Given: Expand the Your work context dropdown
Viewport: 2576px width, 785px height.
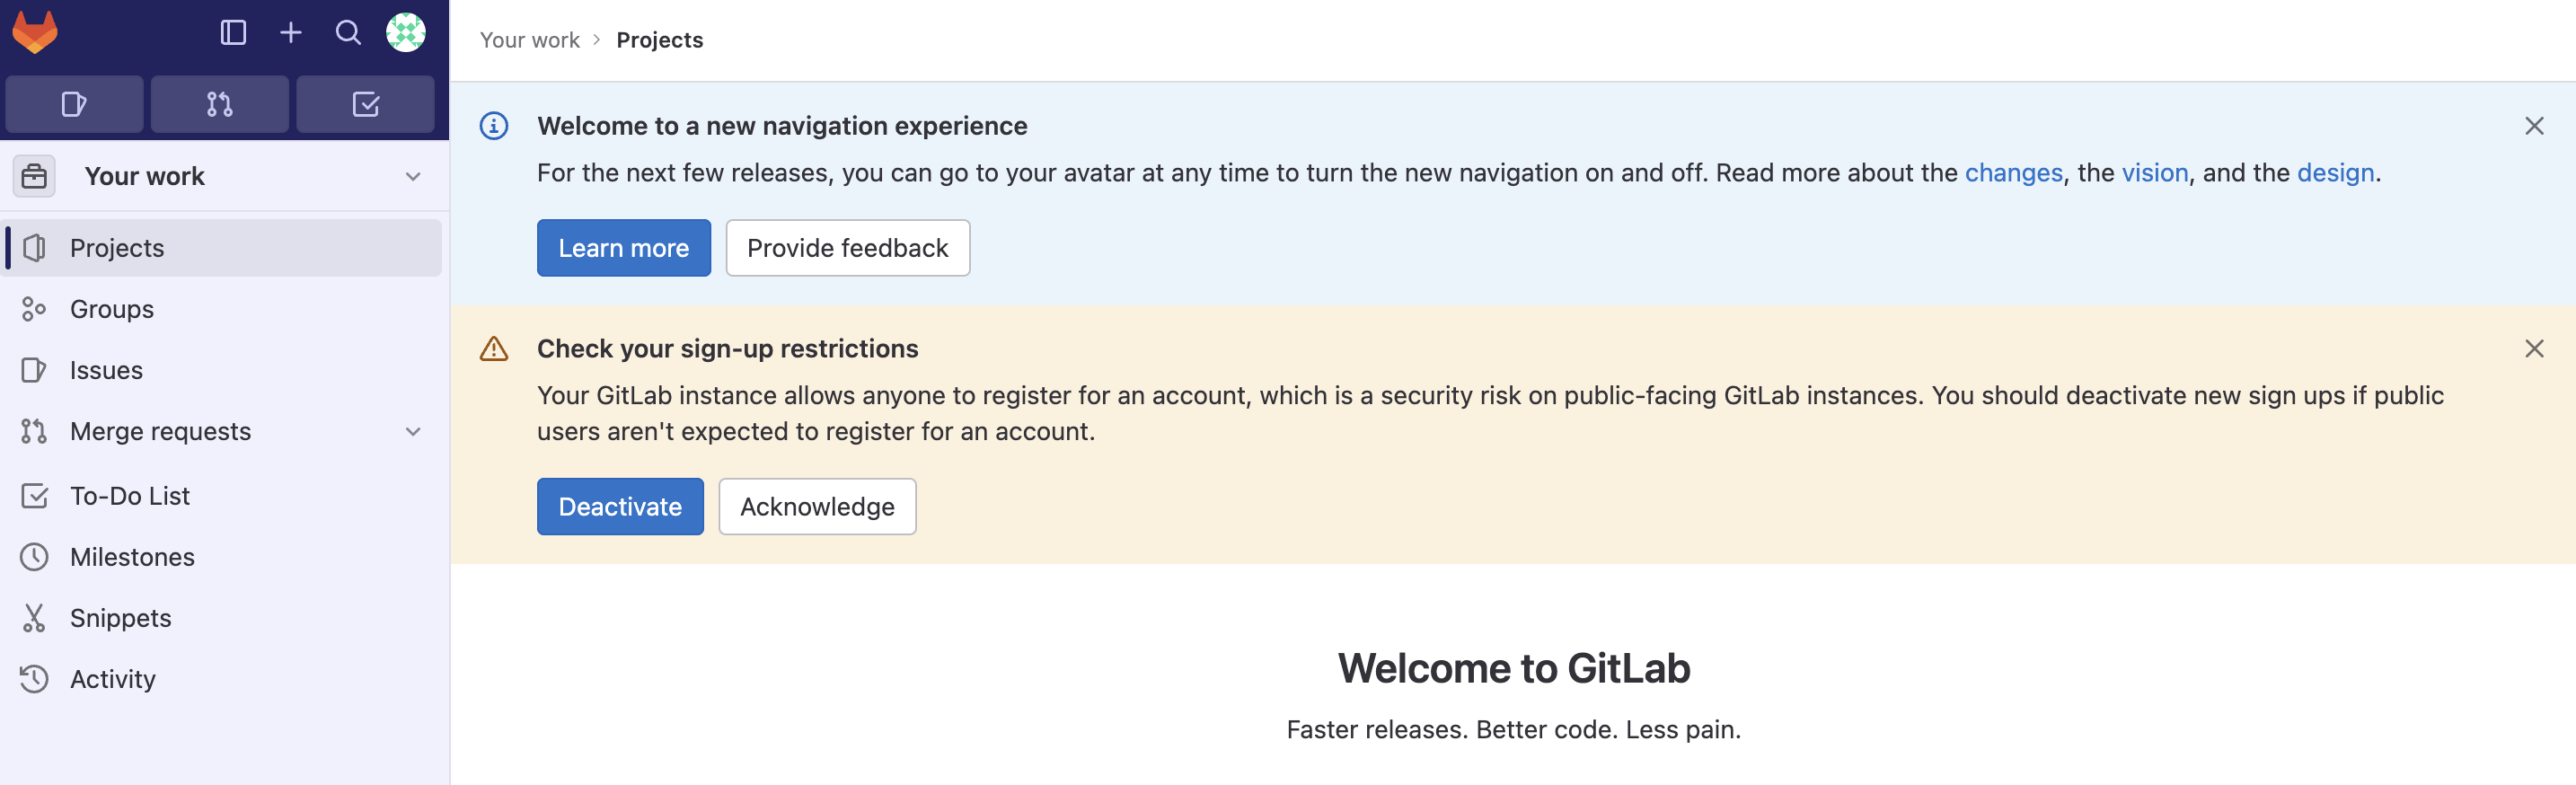Looking at the screenshot, I should click(413, 177).
